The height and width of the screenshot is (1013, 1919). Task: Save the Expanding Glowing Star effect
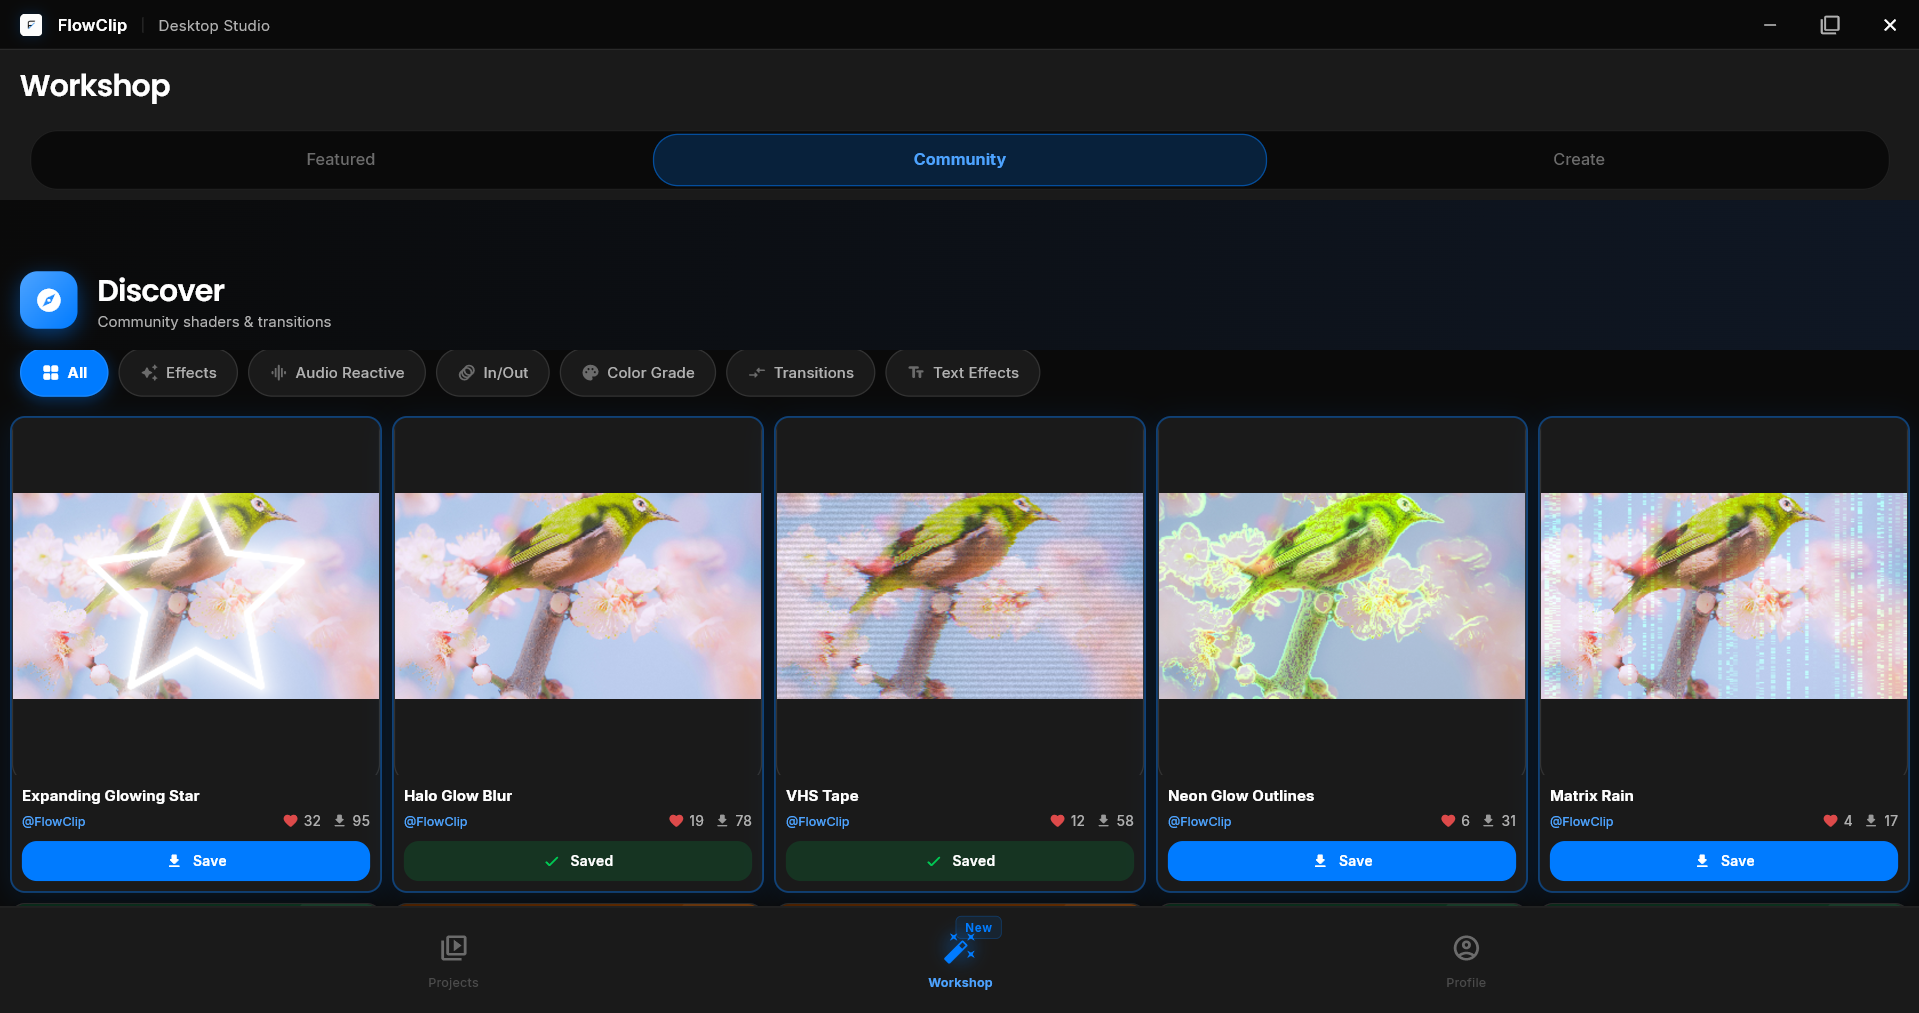pos(196,861)
